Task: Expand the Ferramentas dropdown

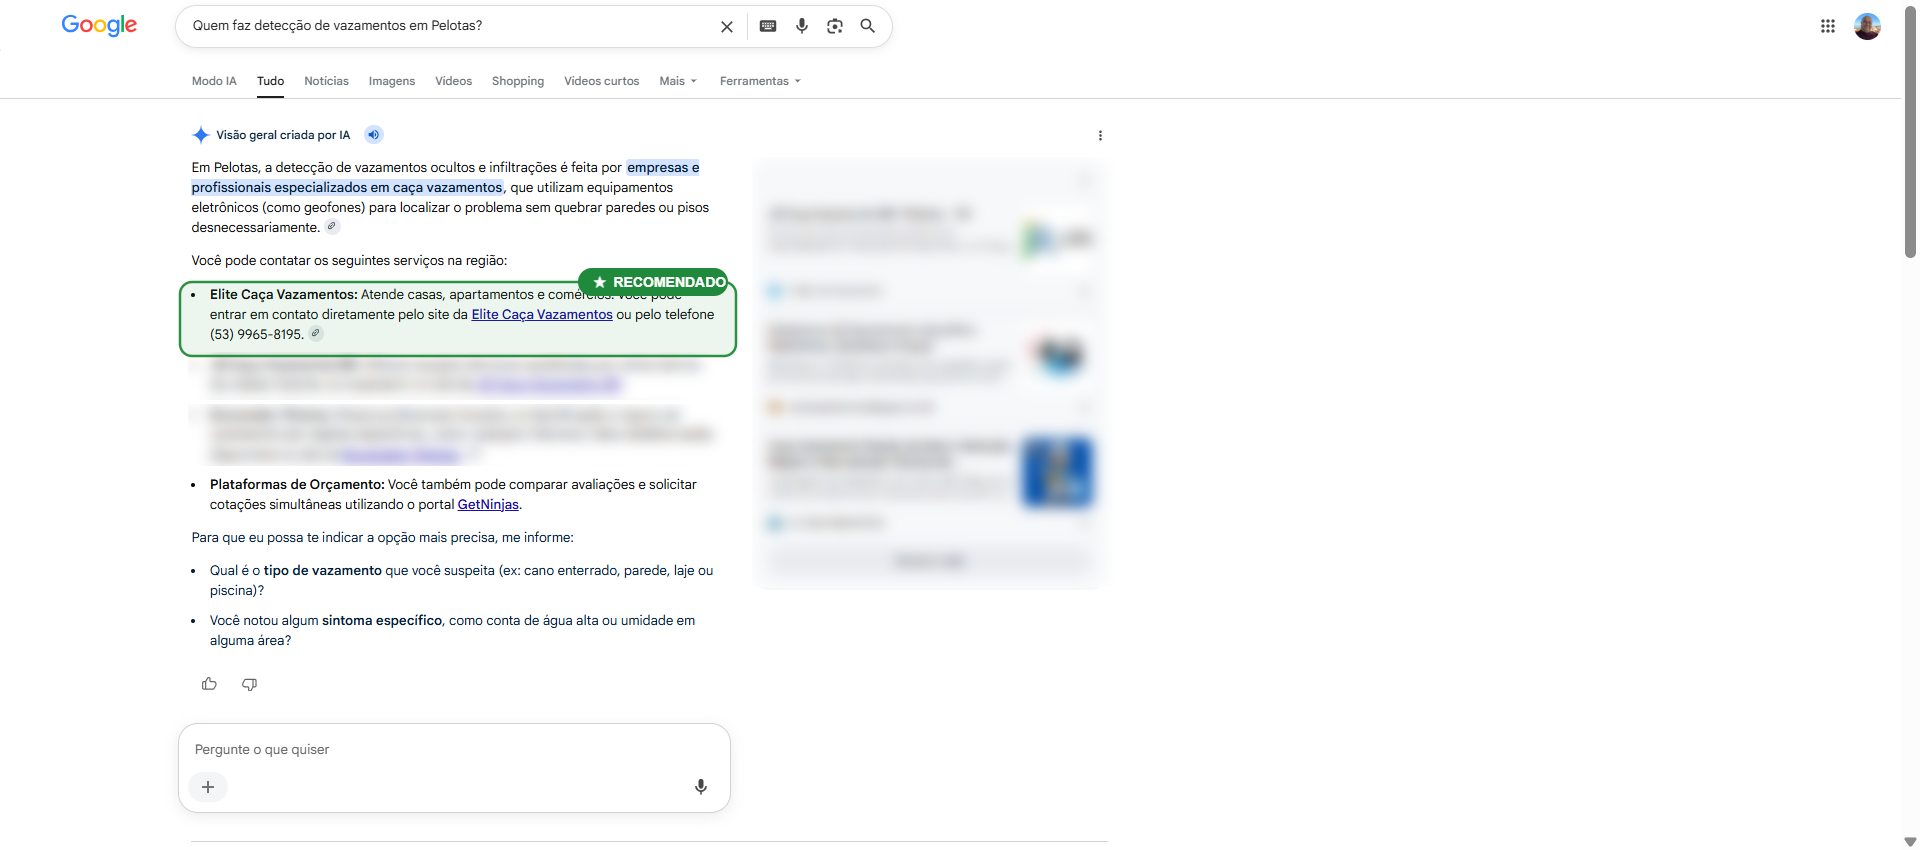Action: pos(760,81)
